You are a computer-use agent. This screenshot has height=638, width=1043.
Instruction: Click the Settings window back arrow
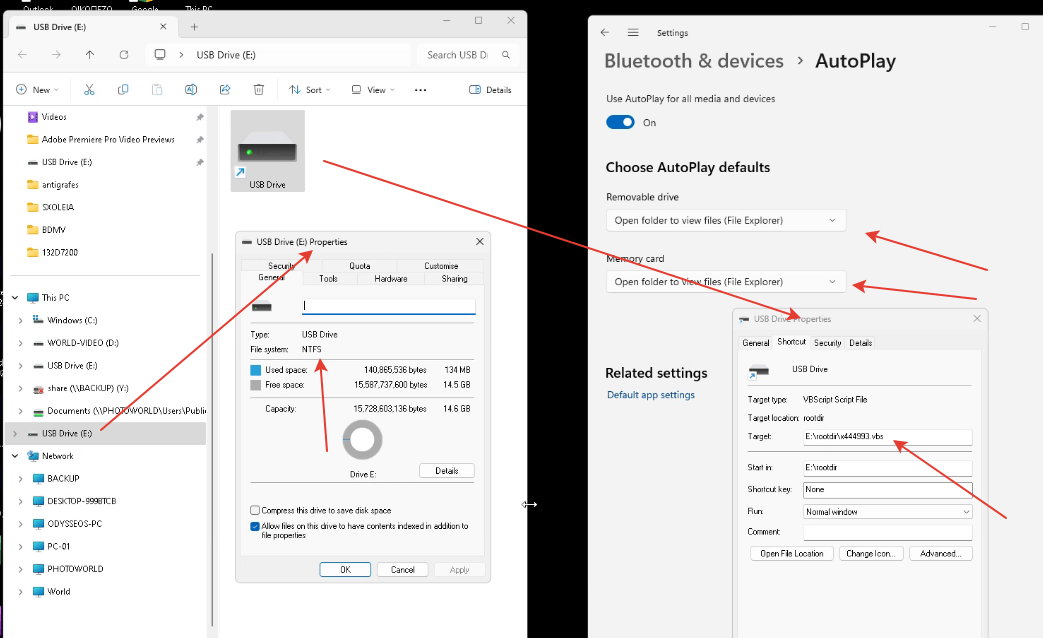(605, 32)
